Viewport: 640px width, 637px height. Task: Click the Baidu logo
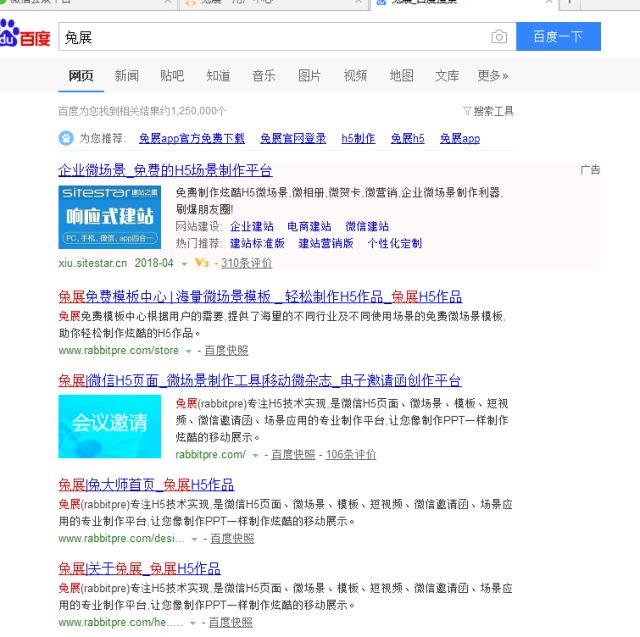tap(24, 34)
